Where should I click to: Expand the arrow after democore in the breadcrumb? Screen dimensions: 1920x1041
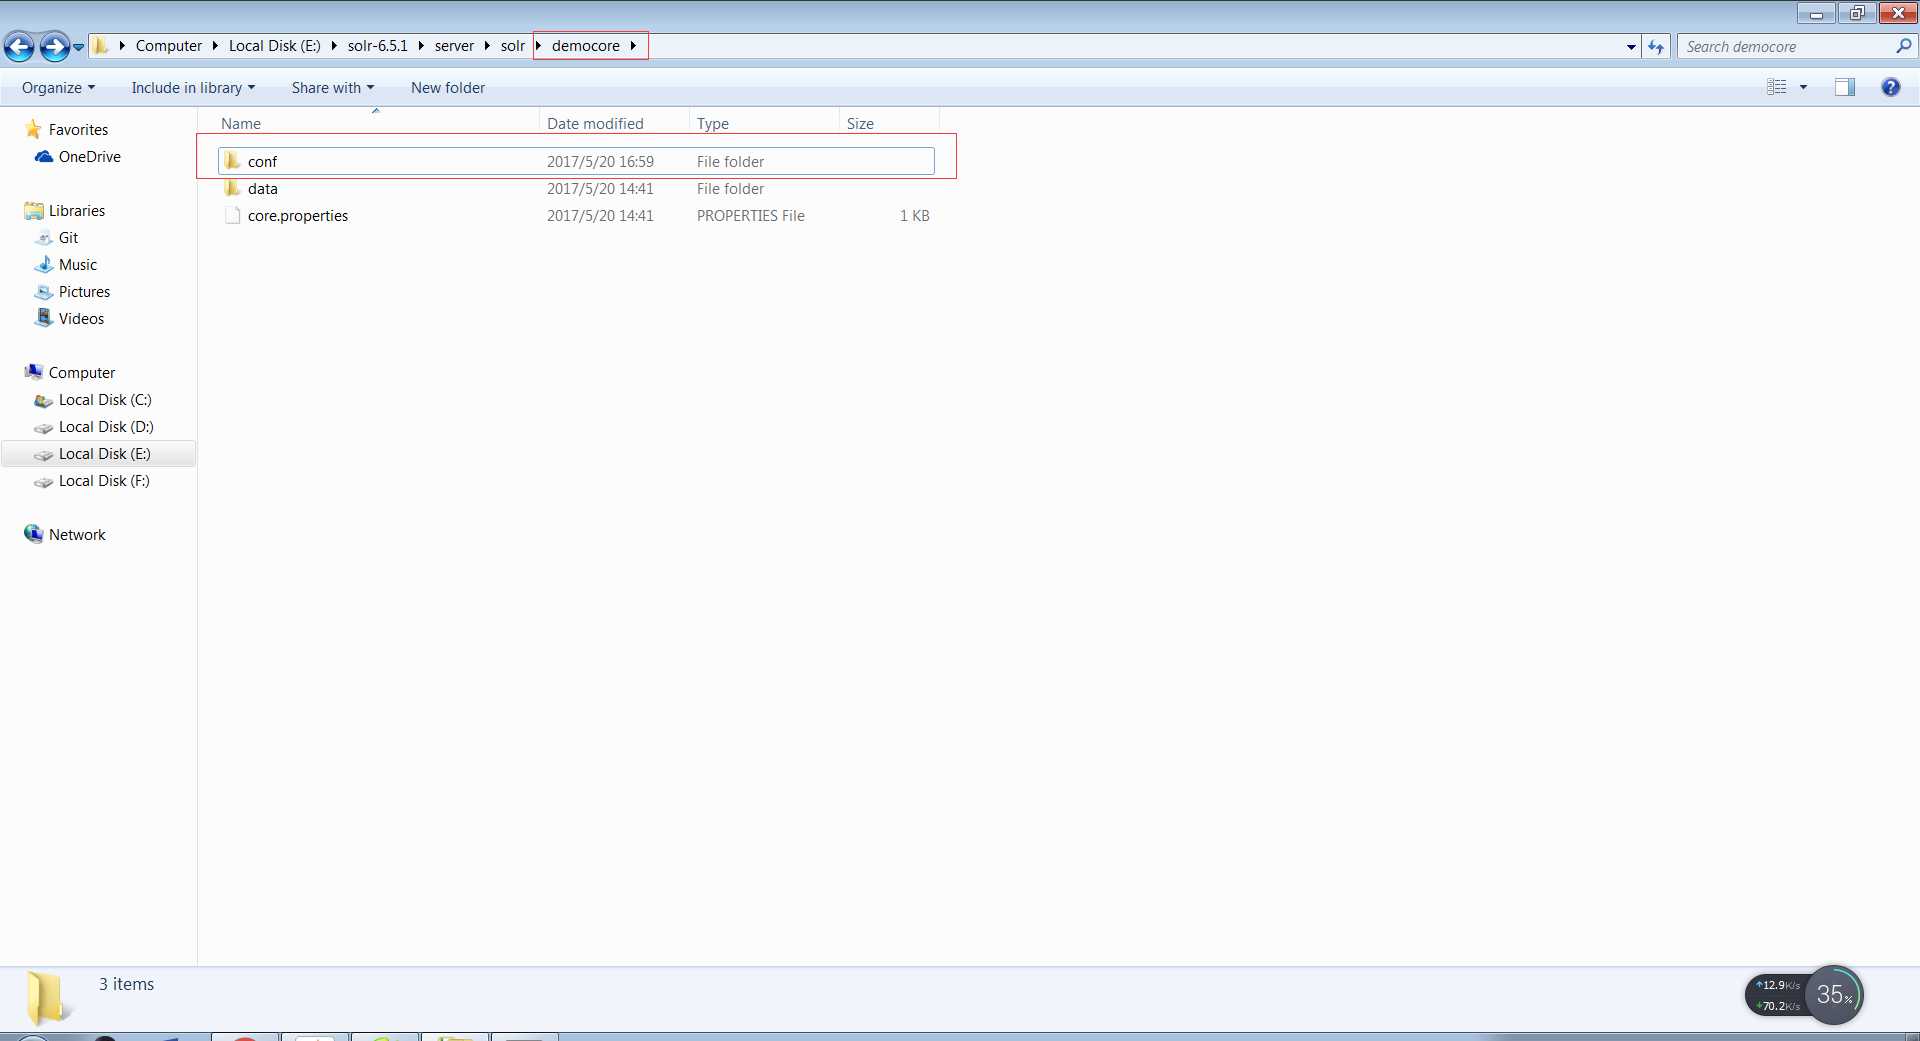[634, 46]
